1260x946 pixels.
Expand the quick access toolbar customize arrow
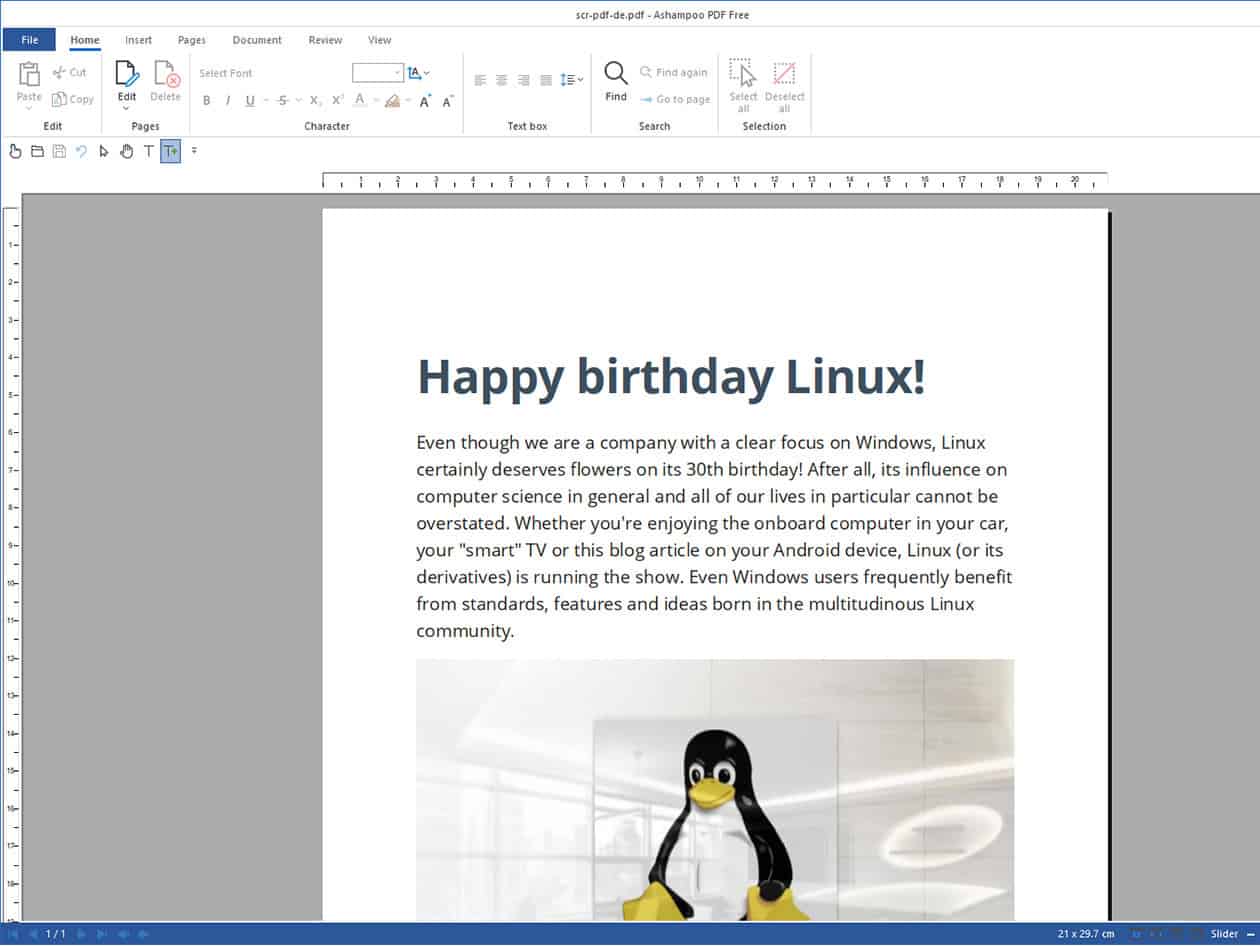[x=194, y=151]
